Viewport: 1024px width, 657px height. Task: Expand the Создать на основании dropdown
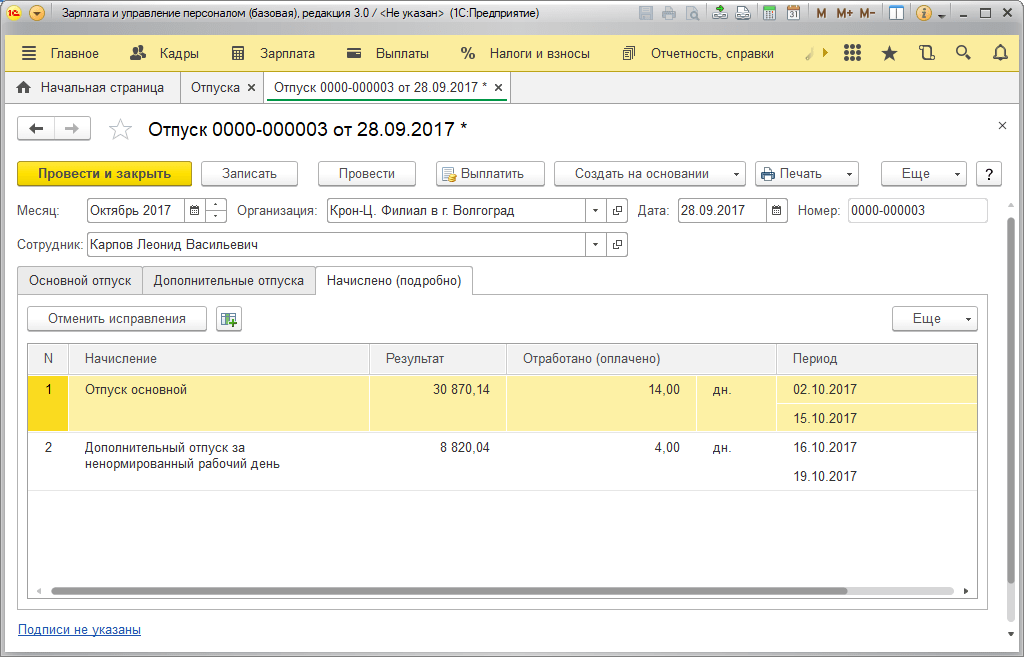point(650,174)
